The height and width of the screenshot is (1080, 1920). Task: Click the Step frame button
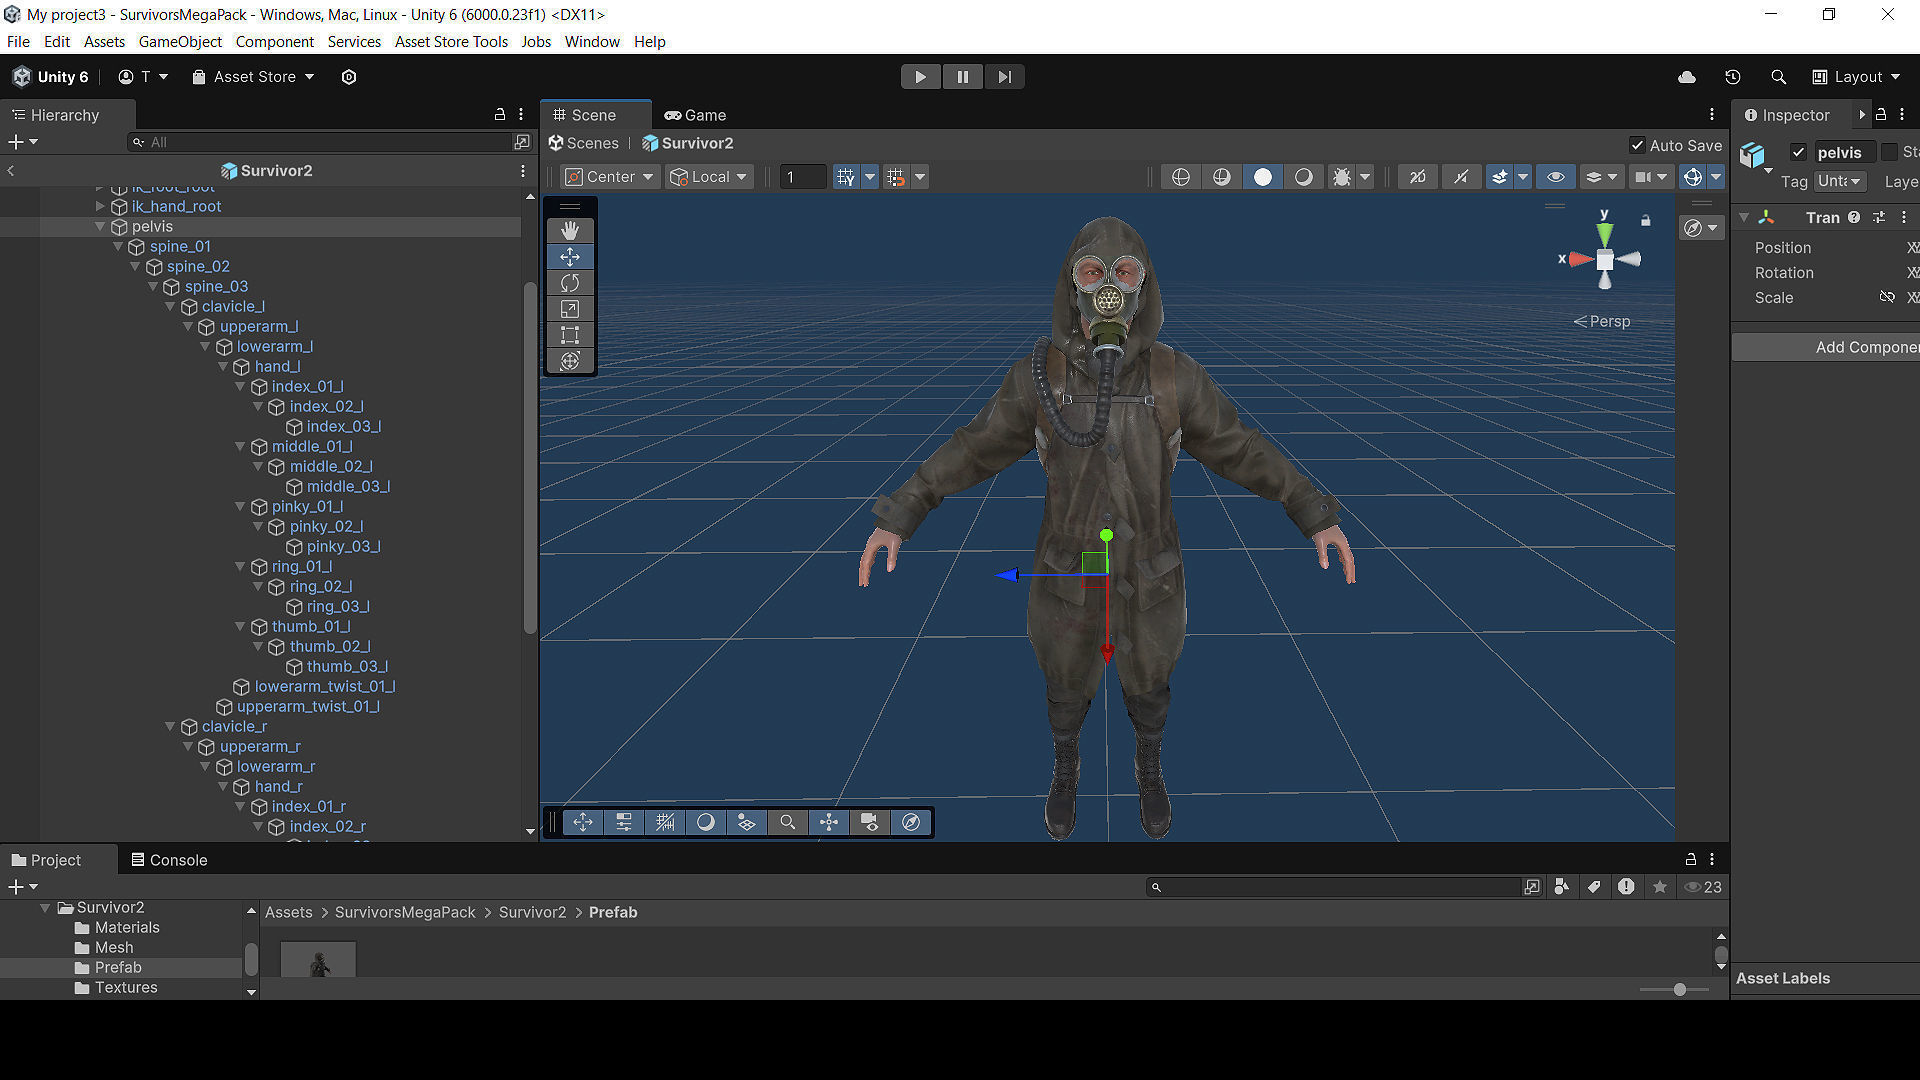(1004, 77)
